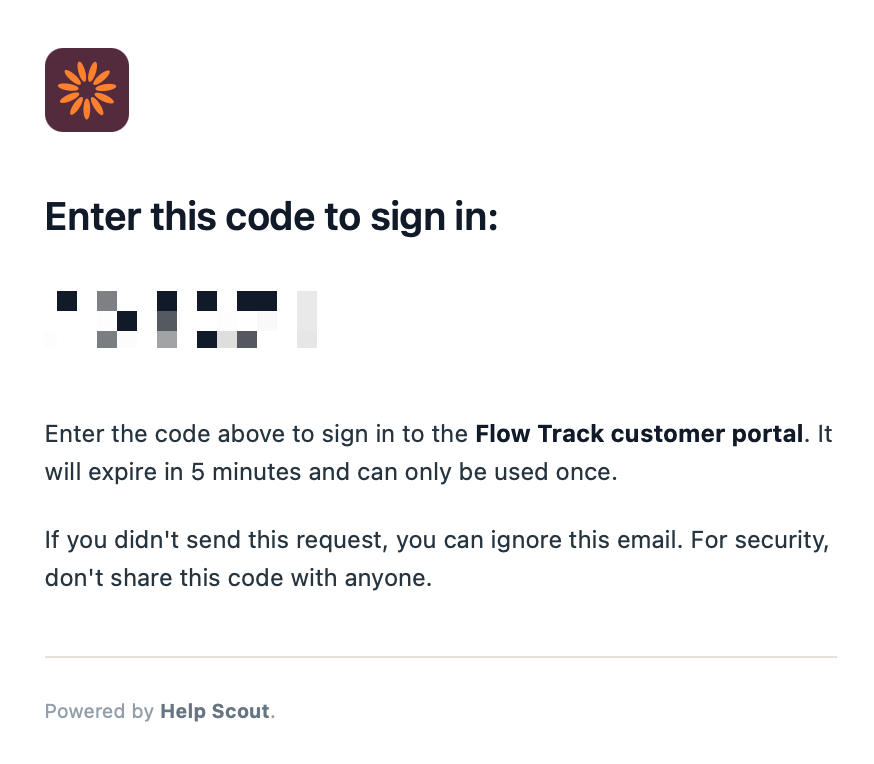Open the bold 'Flow Track customer portal' text

click(x=639, y=434)
